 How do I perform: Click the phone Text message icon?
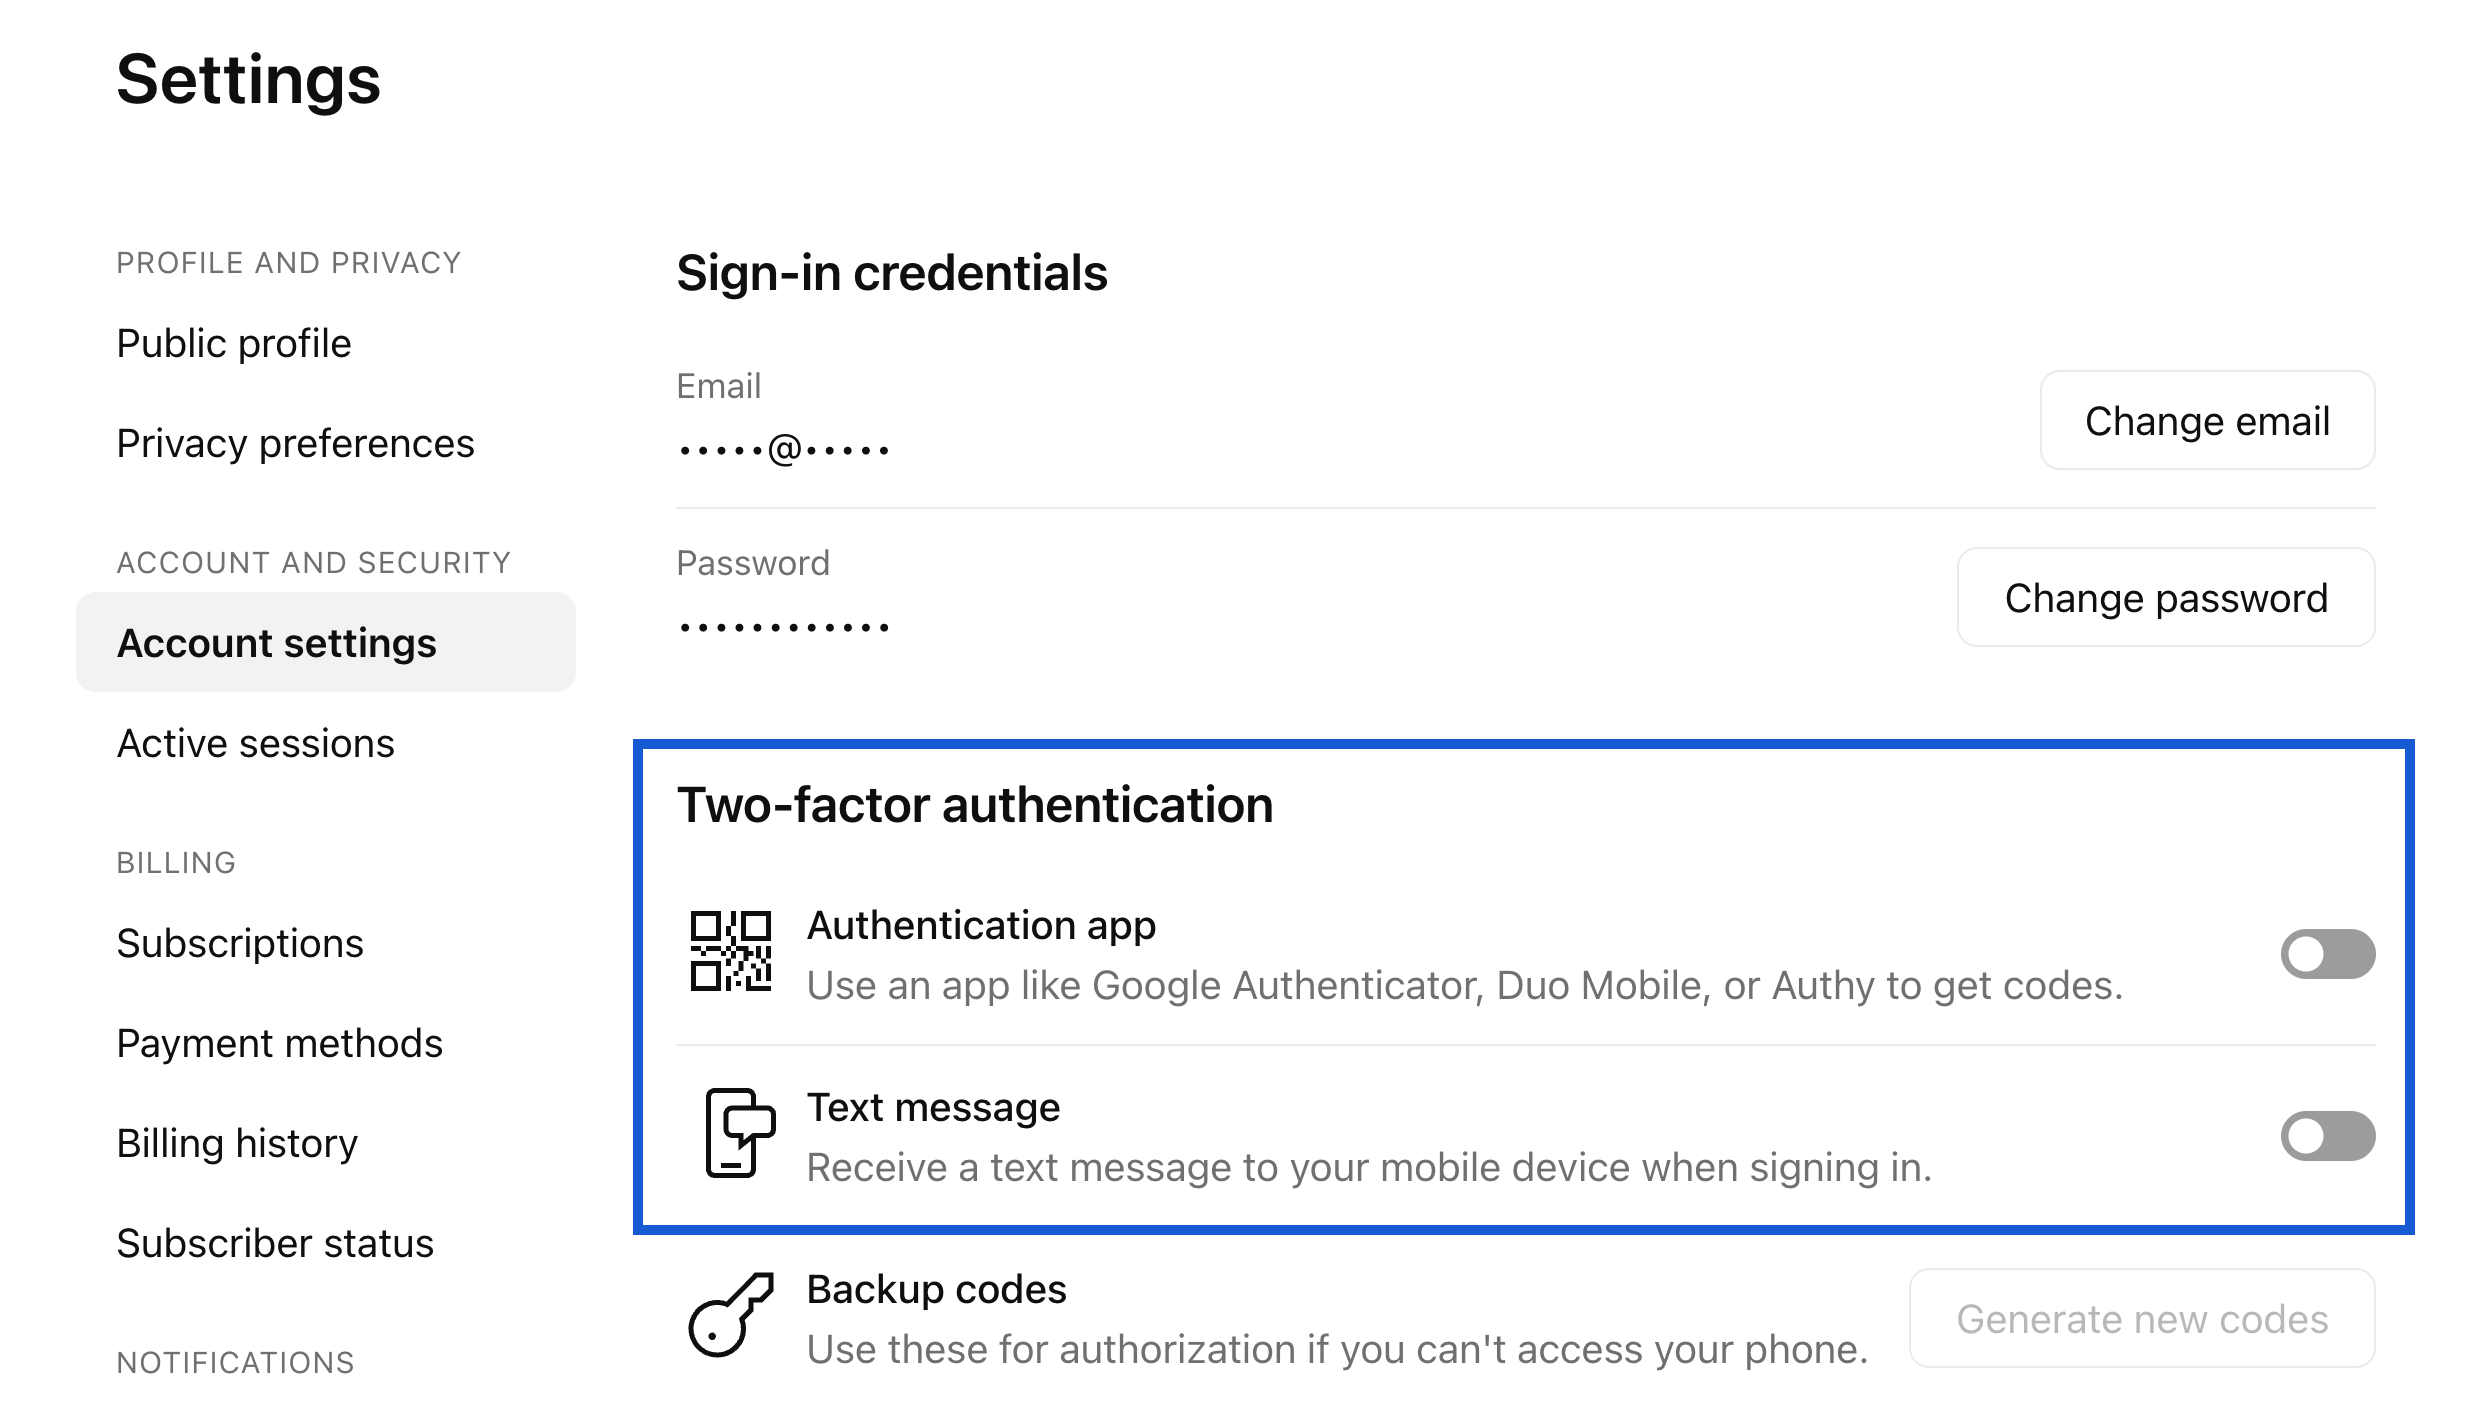pos(740,1133)
